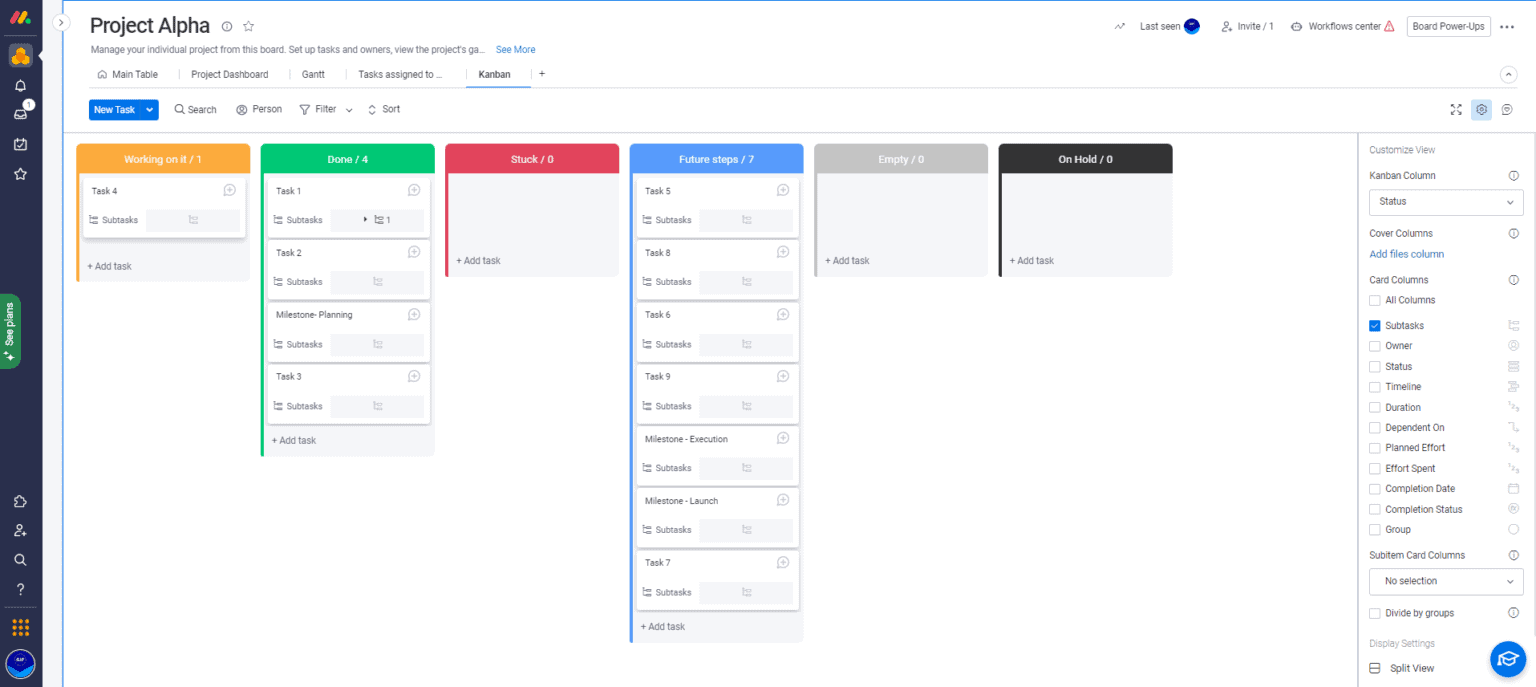Open the Kanban Column Status dropdown
The width and height of the screenshot is (1536, 687).
(x=1445, y=202)
